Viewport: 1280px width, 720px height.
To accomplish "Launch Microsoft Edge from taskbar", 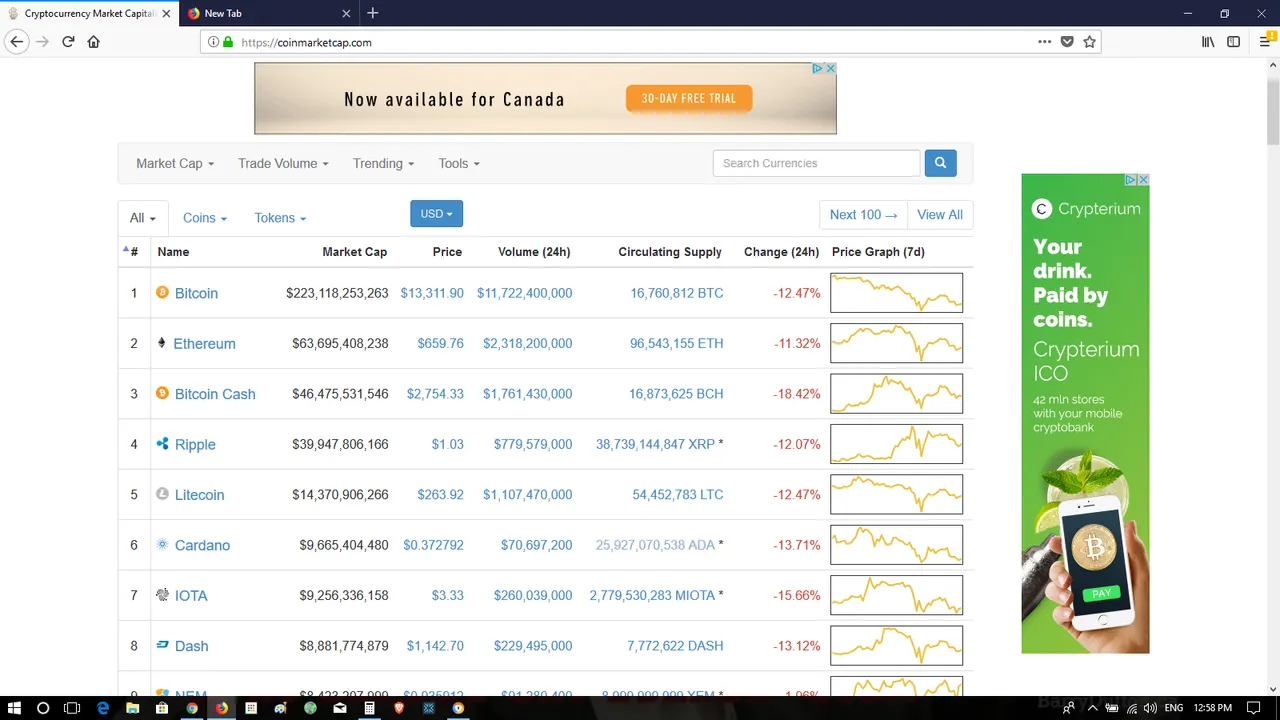I will [102, 708].
